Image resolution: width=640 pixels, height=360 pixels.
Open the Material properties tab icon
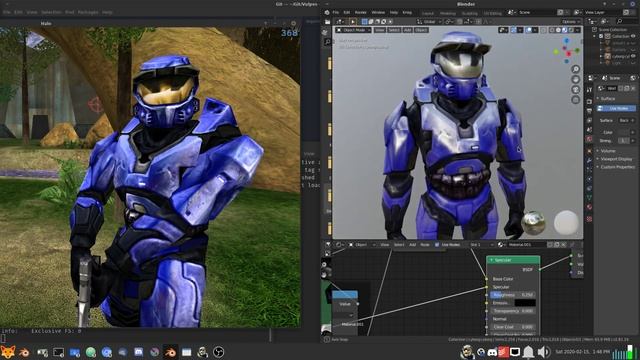589,207
